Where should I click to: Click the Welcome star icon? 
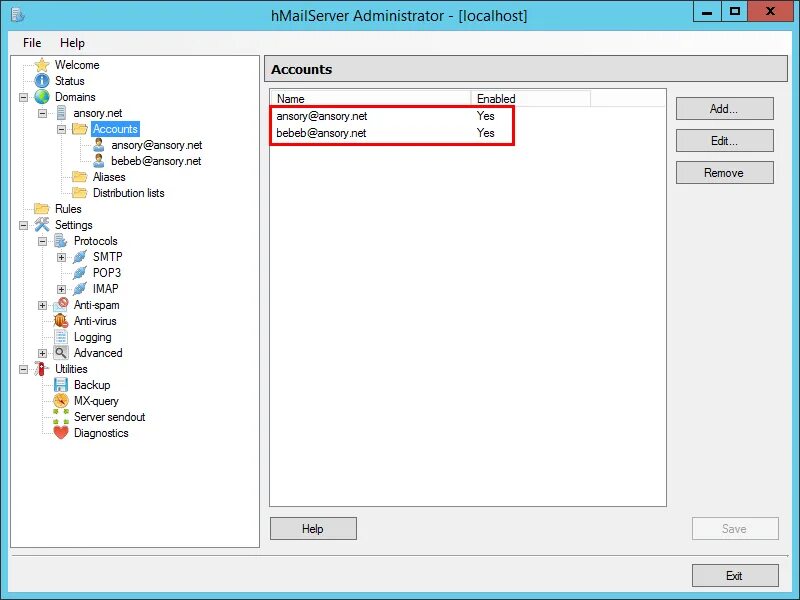(x=42, y=65)
